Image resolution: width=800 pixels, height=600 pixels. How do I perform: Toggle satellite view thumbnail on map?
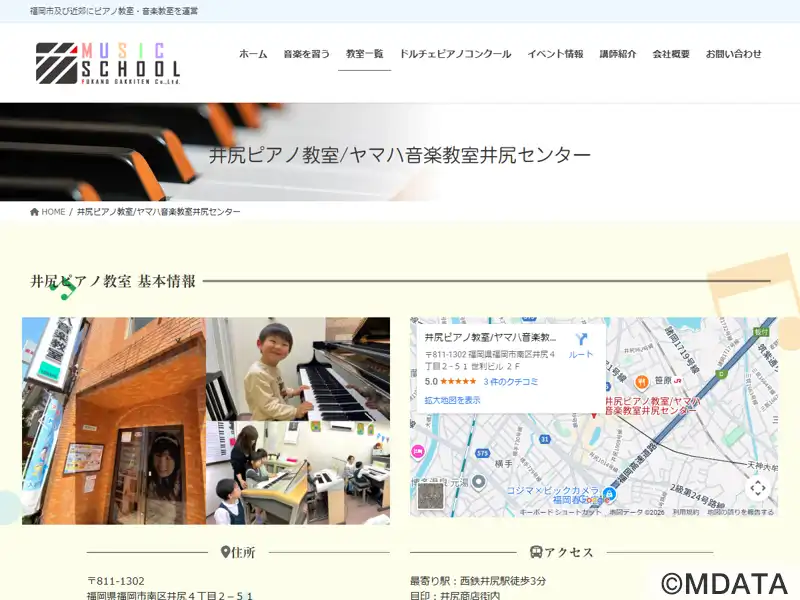point(430,496)
